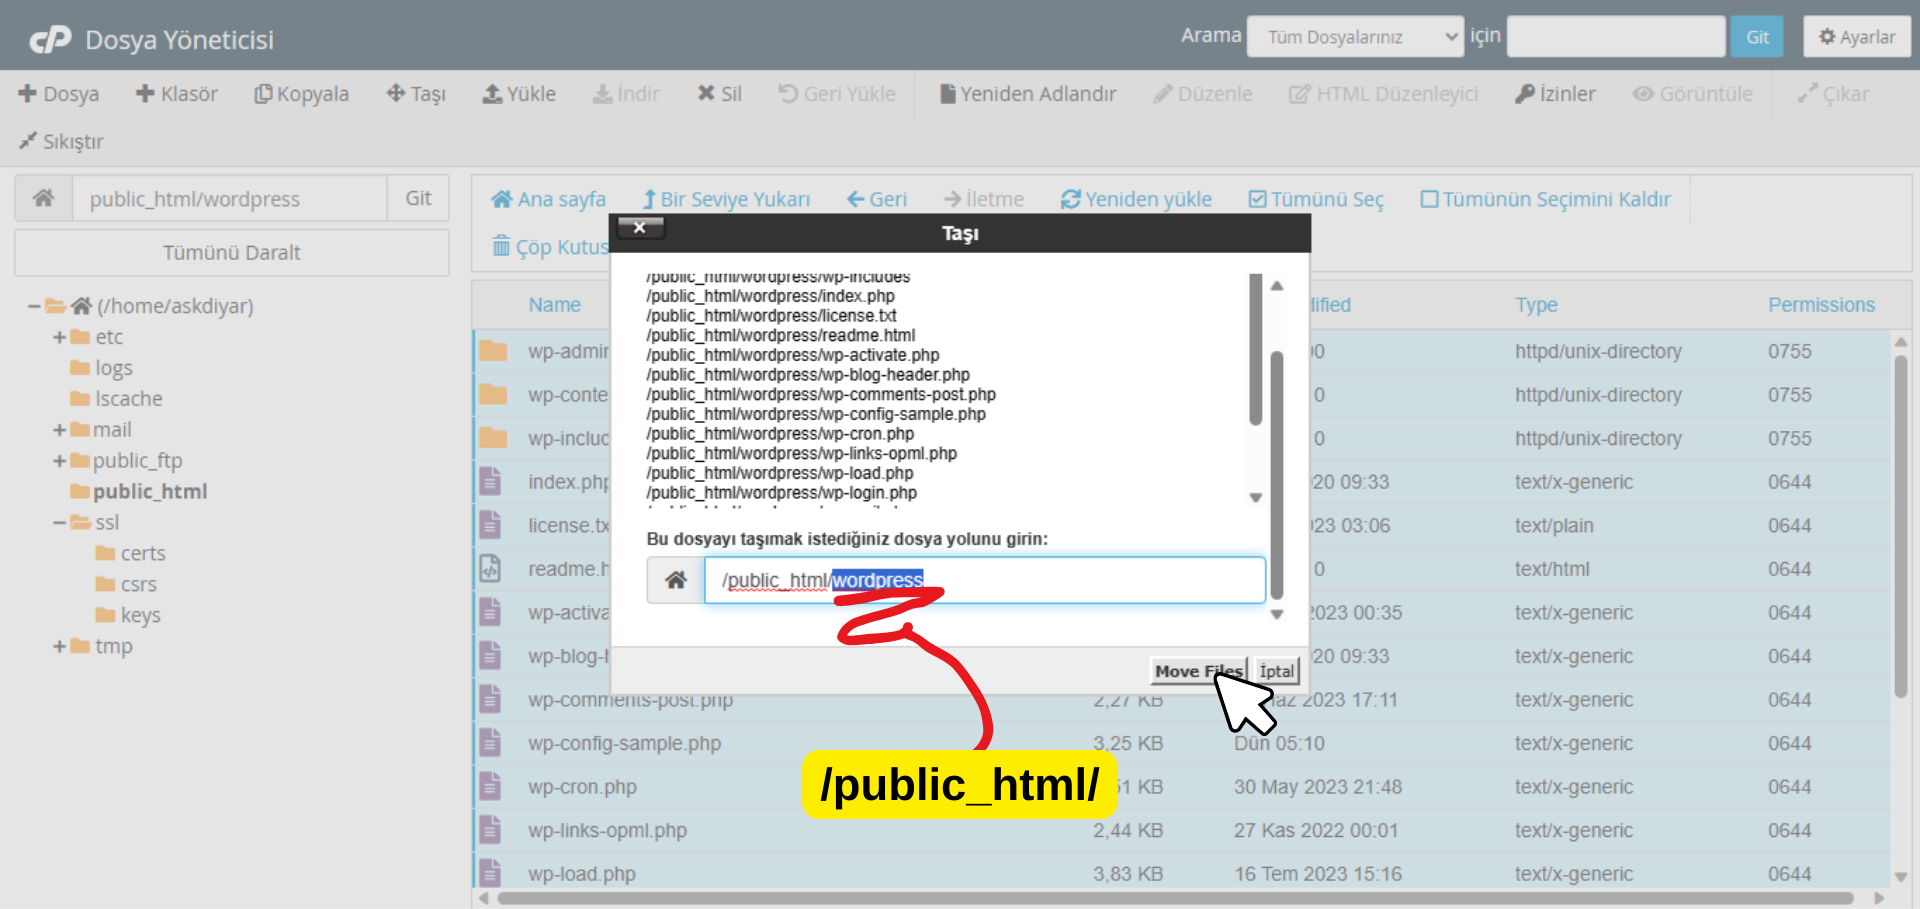Click the cPanel logo icon
The height and width of the screenshot is (909, 1920).
tap(50, 39)
